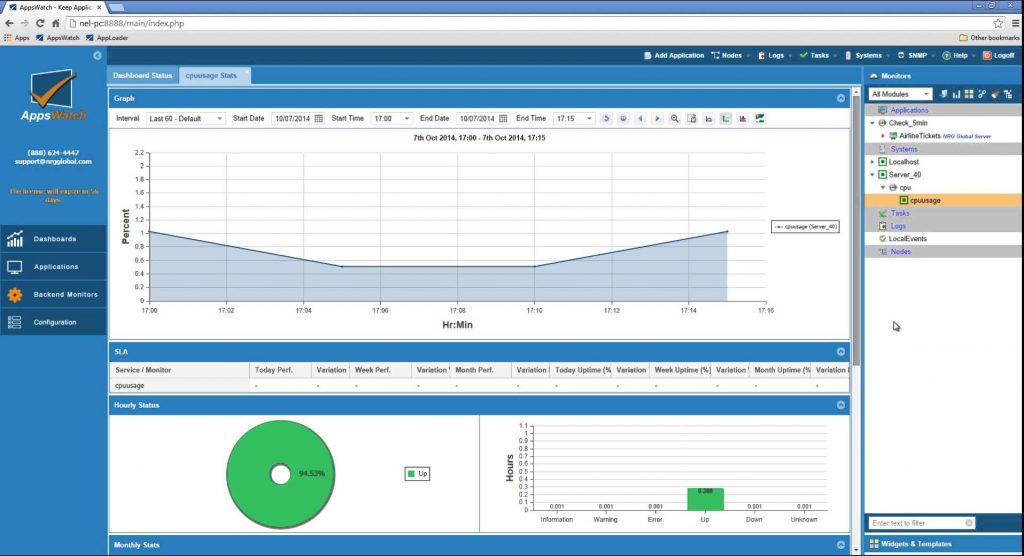Viewport: 1024px width, 556px height.
Task: Collapse the Check_5min tree node
Action: click(872, 123)
